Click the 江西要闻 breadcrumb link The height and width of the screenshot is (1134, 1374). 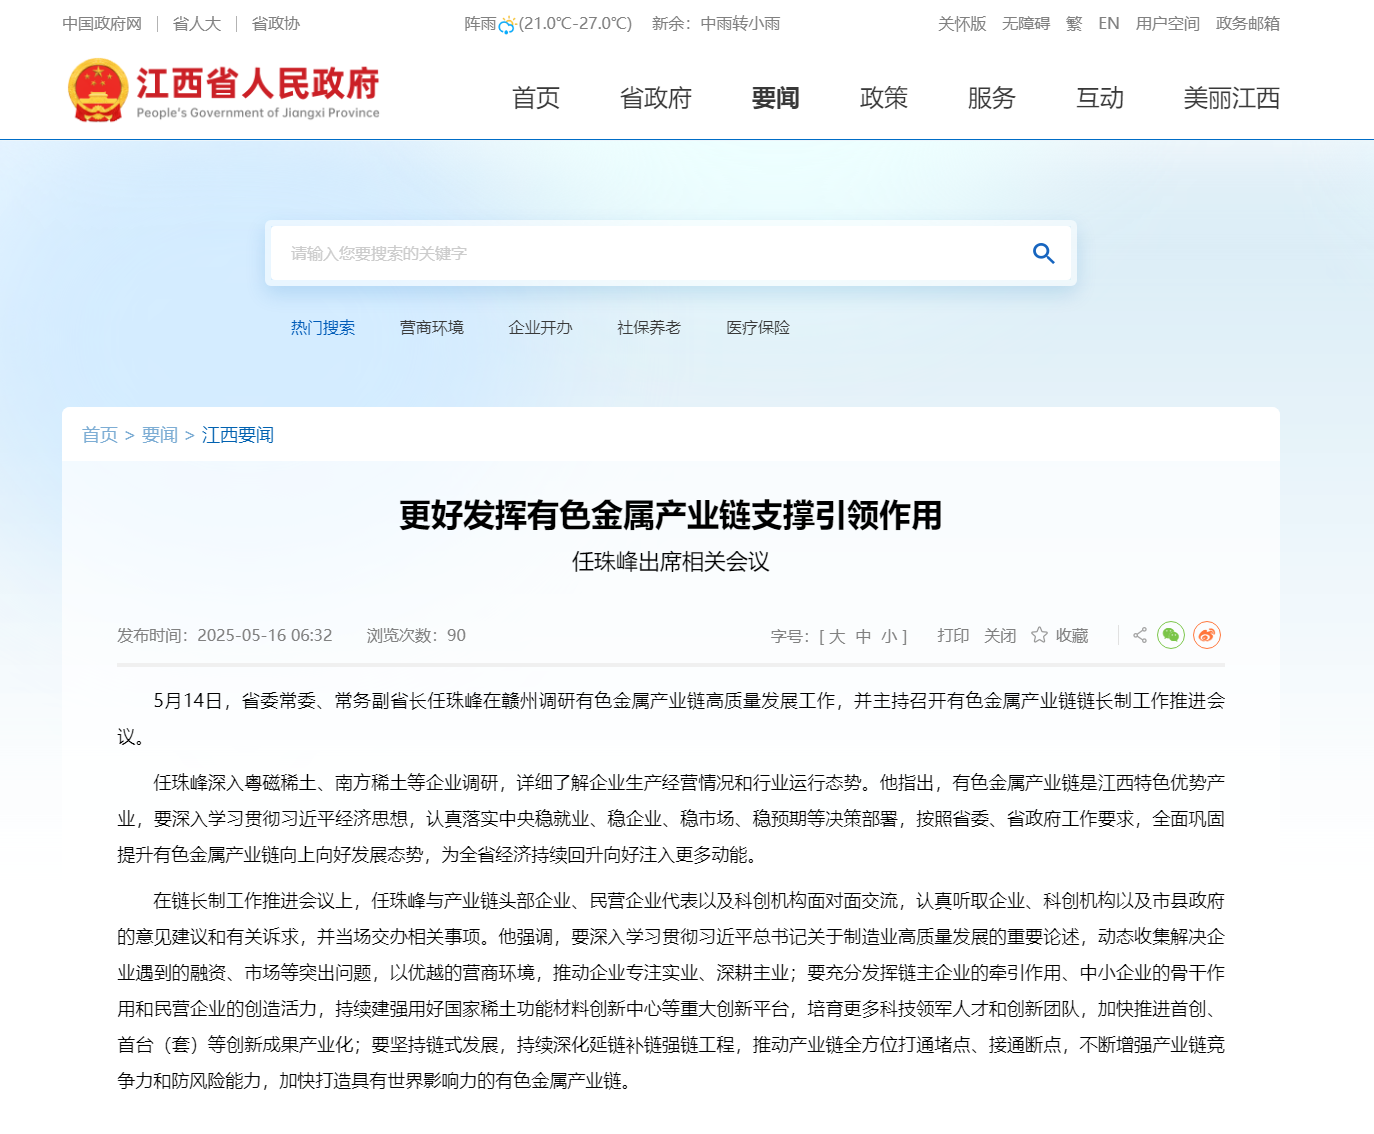[x=238, y=435]
